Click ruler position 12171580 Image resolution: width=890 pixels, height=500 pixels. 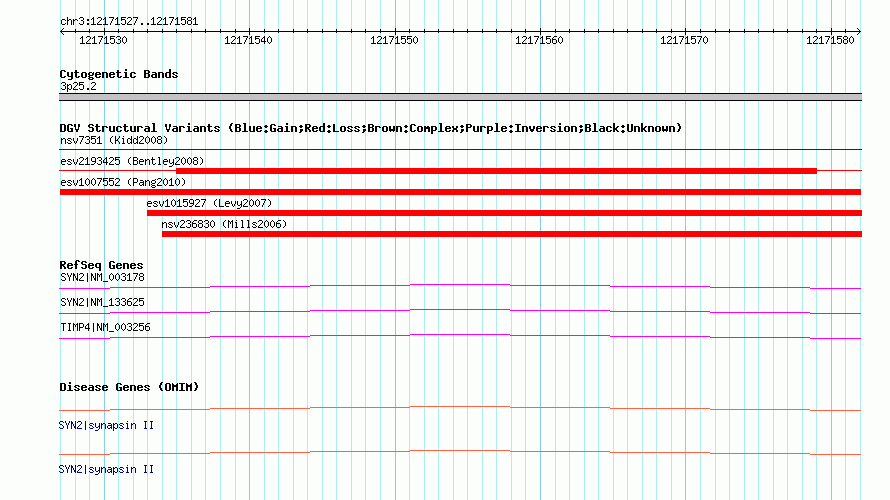tap(830, 40)
